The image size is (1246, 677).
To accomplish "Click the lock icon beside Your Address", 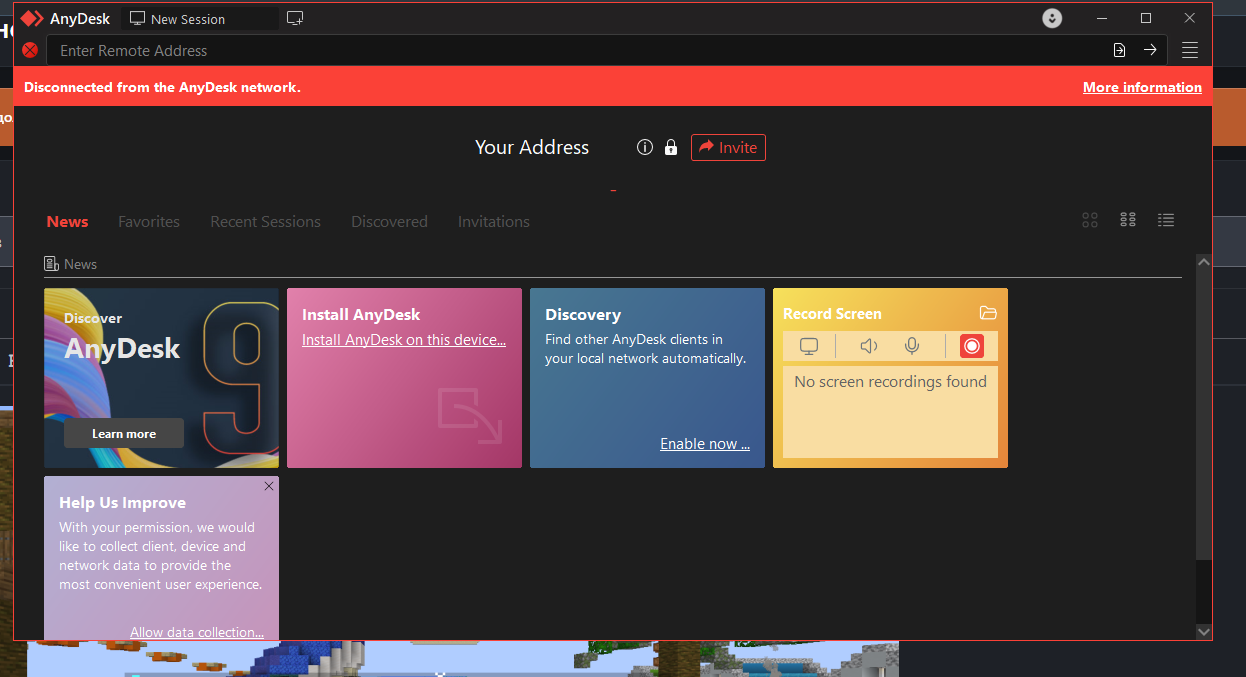I will tap(671, 147).
